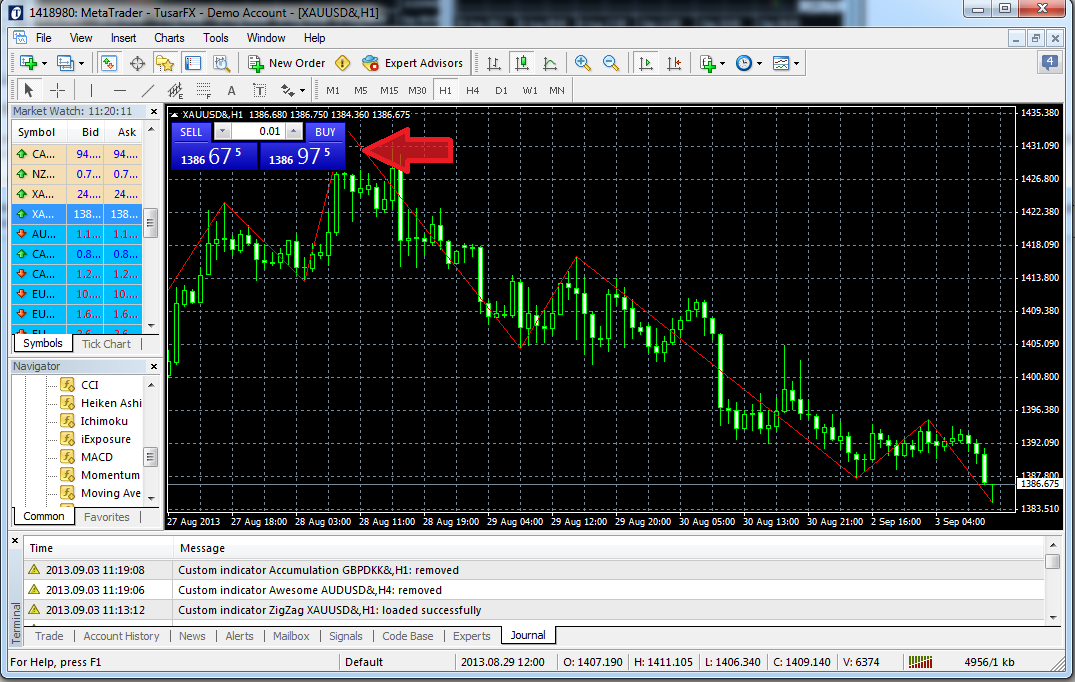
Task: Expand the chart Templates dropdown
Action: coord(785,63)
